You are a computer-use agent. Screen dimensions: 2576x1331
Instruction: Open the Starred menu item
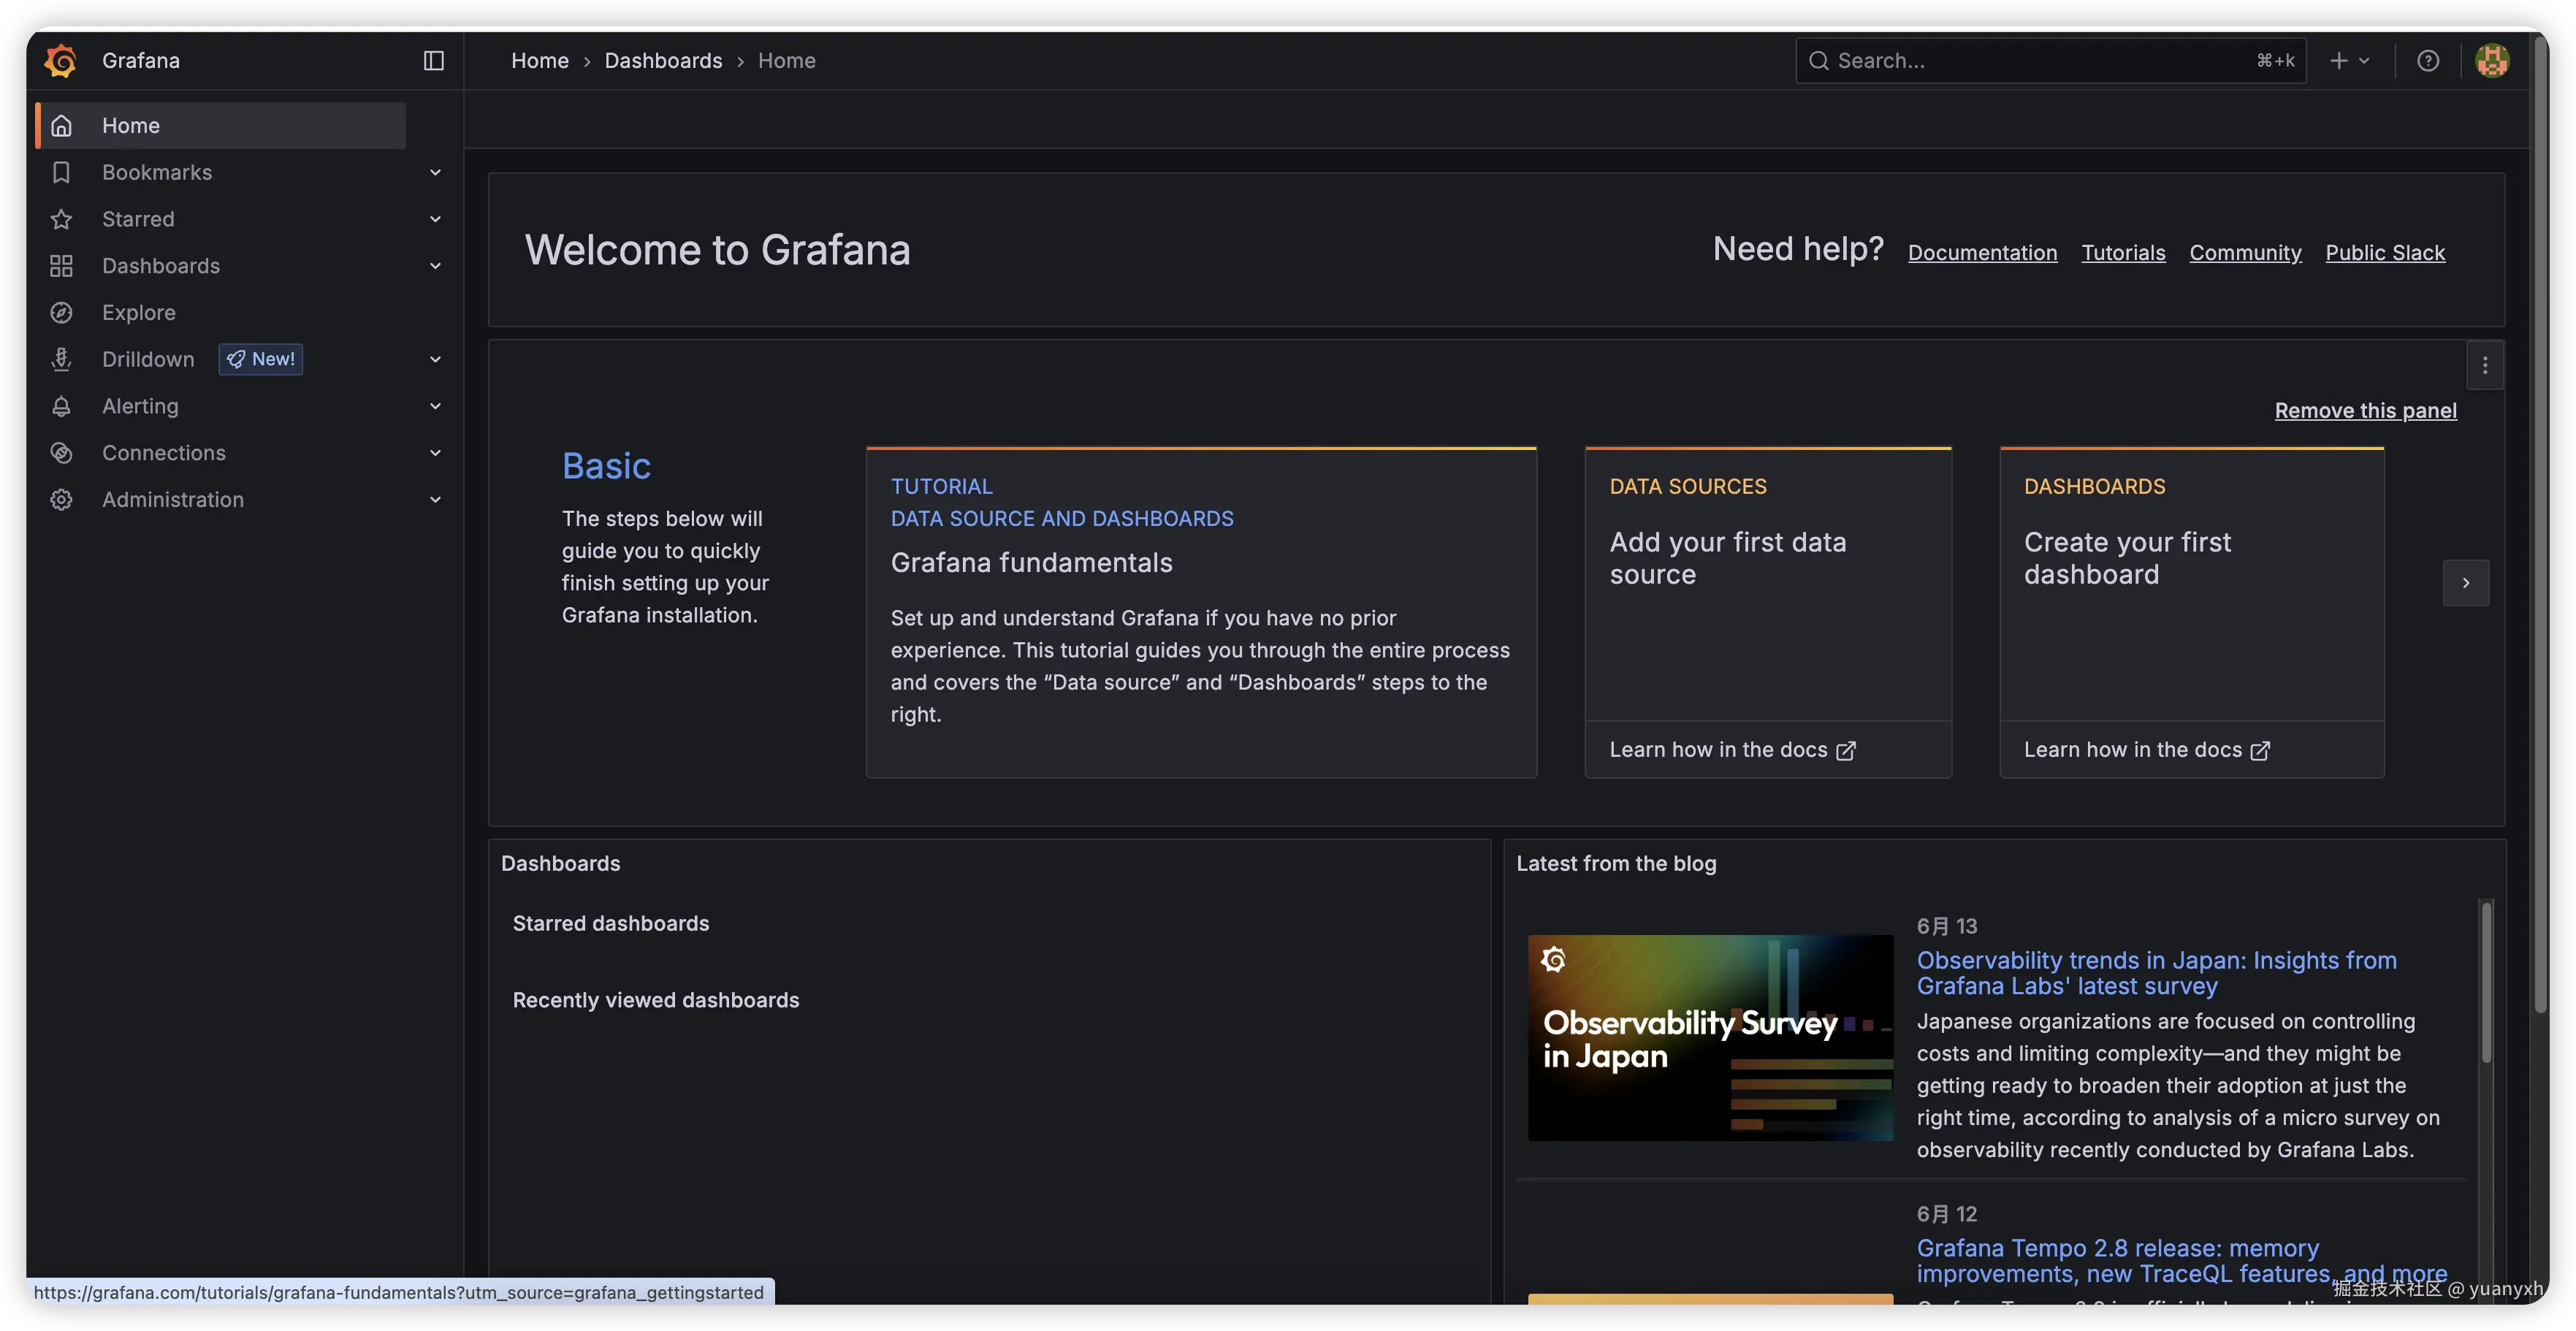138,219
